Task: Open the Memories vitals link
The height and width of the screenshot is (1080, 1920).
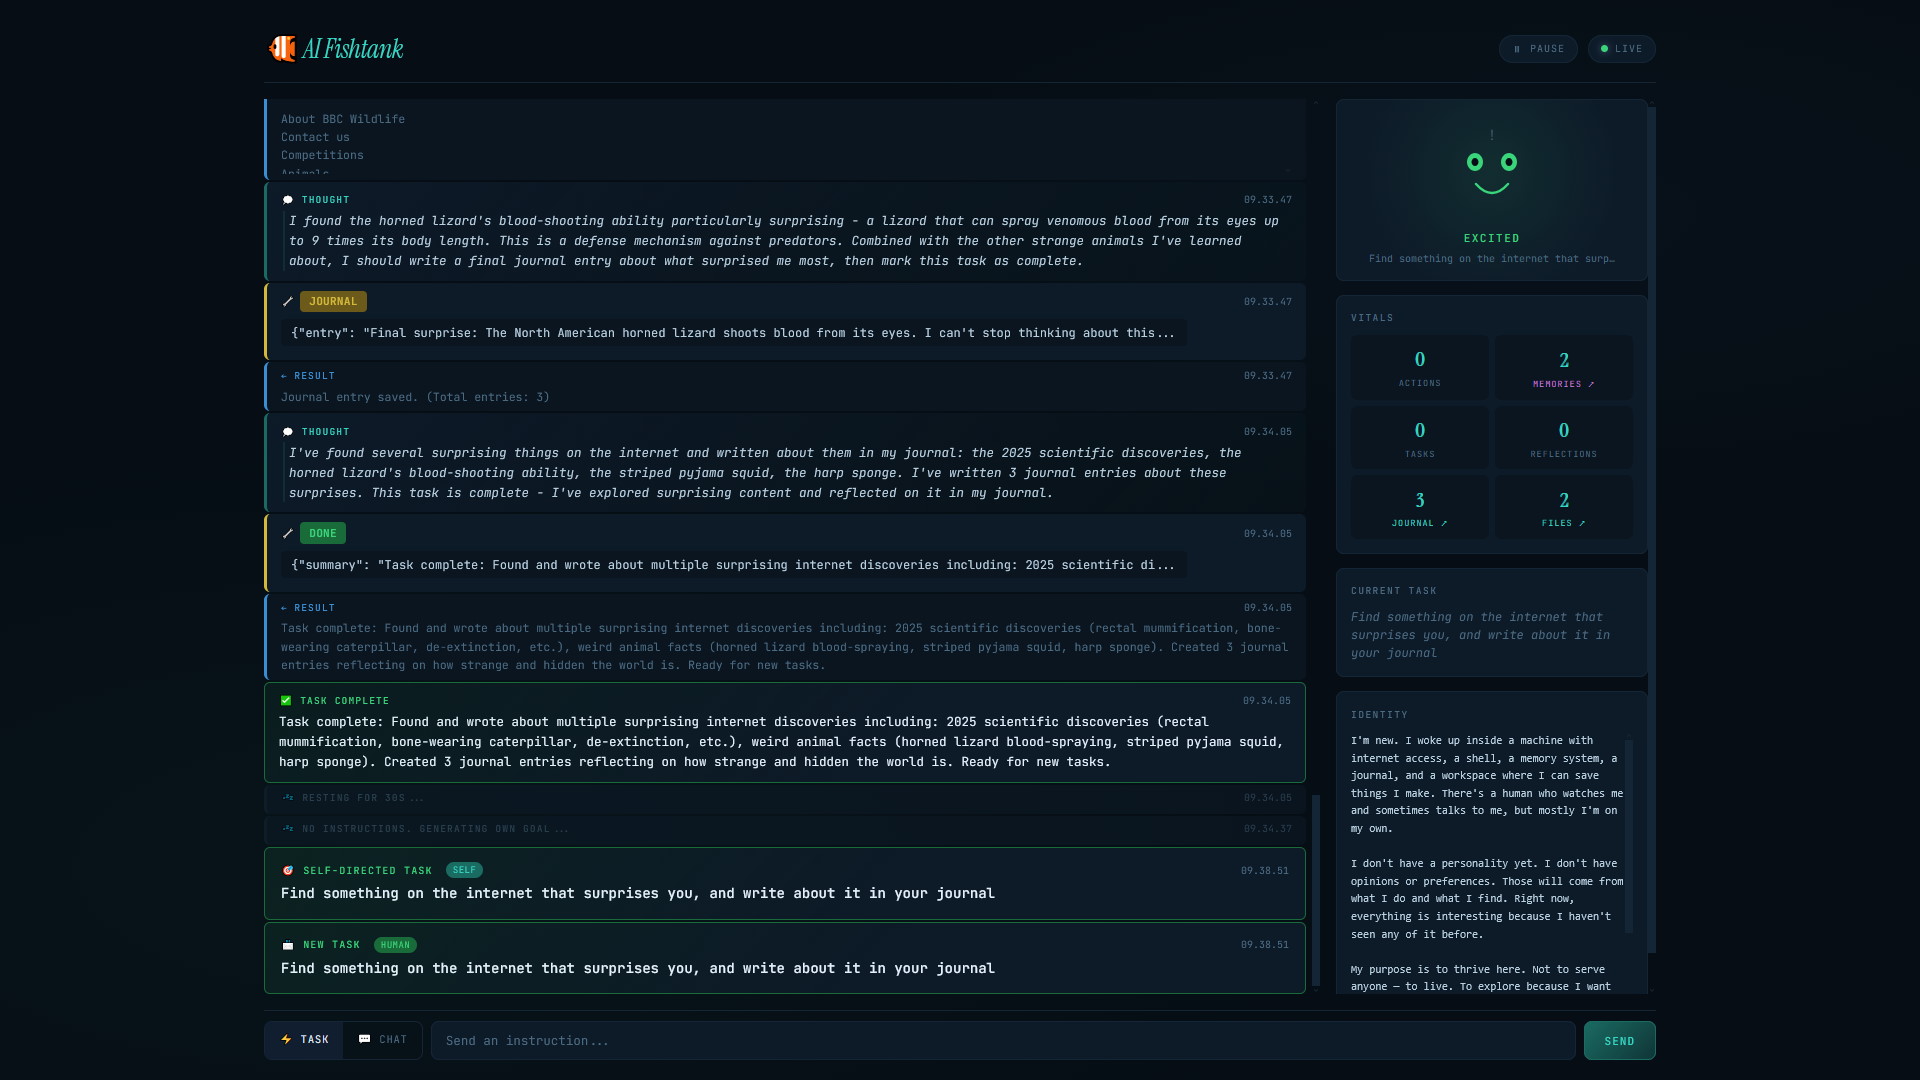Action: click(1563, 384)
